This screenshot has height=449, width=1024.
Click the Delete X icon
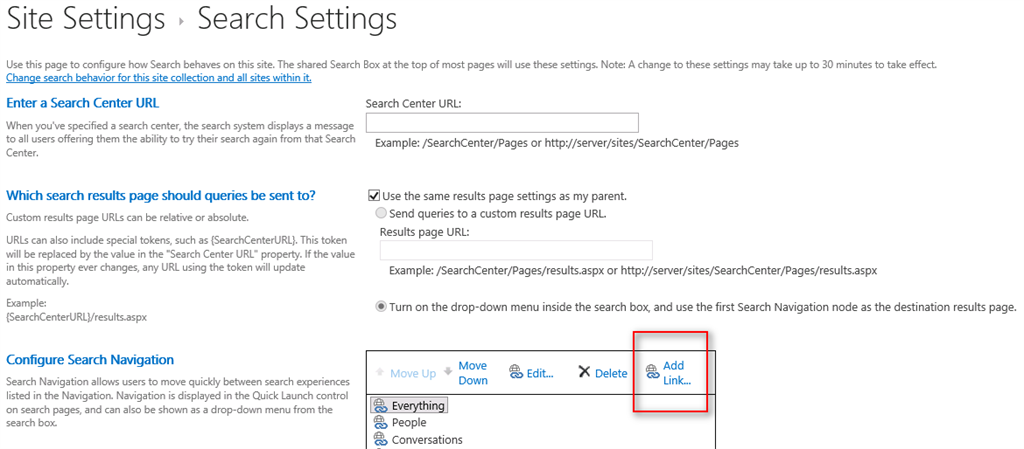point(585,373)
